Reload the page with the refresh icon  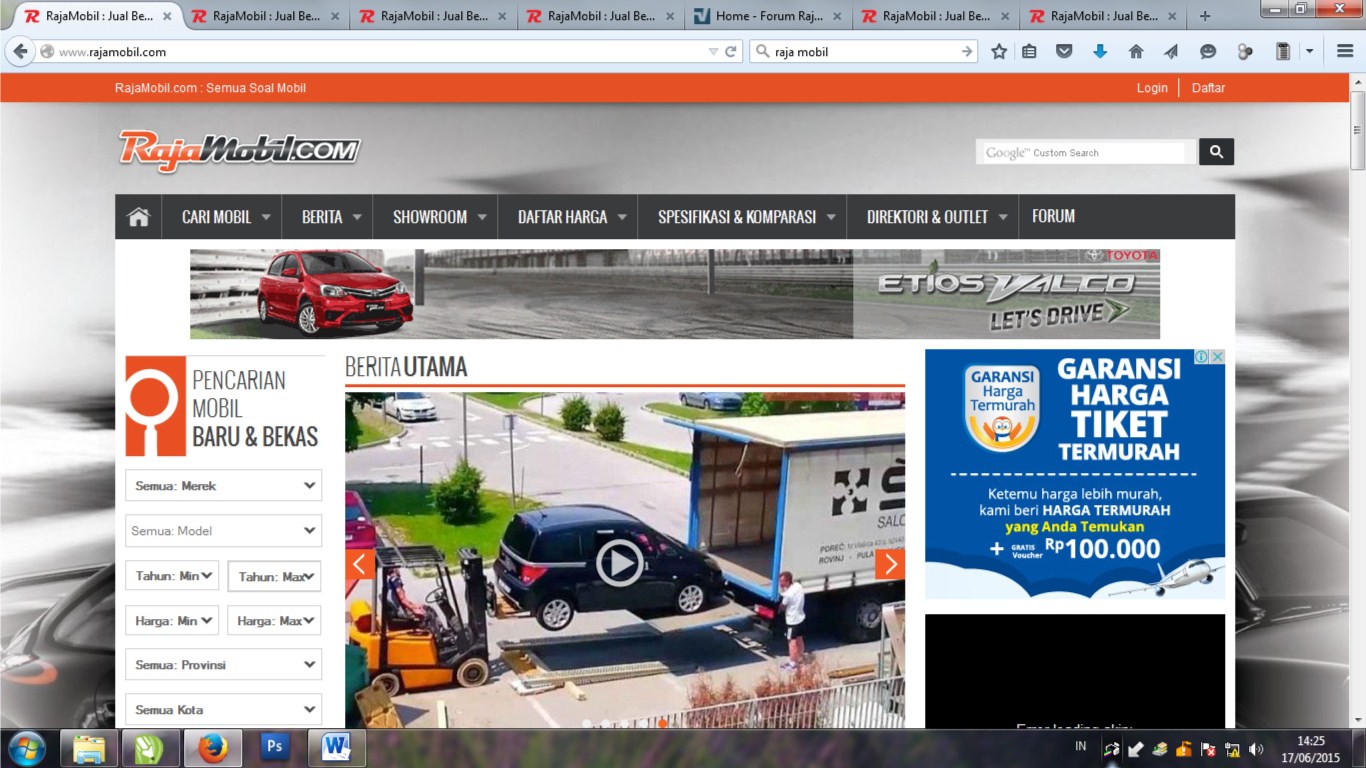click(731, 52)
